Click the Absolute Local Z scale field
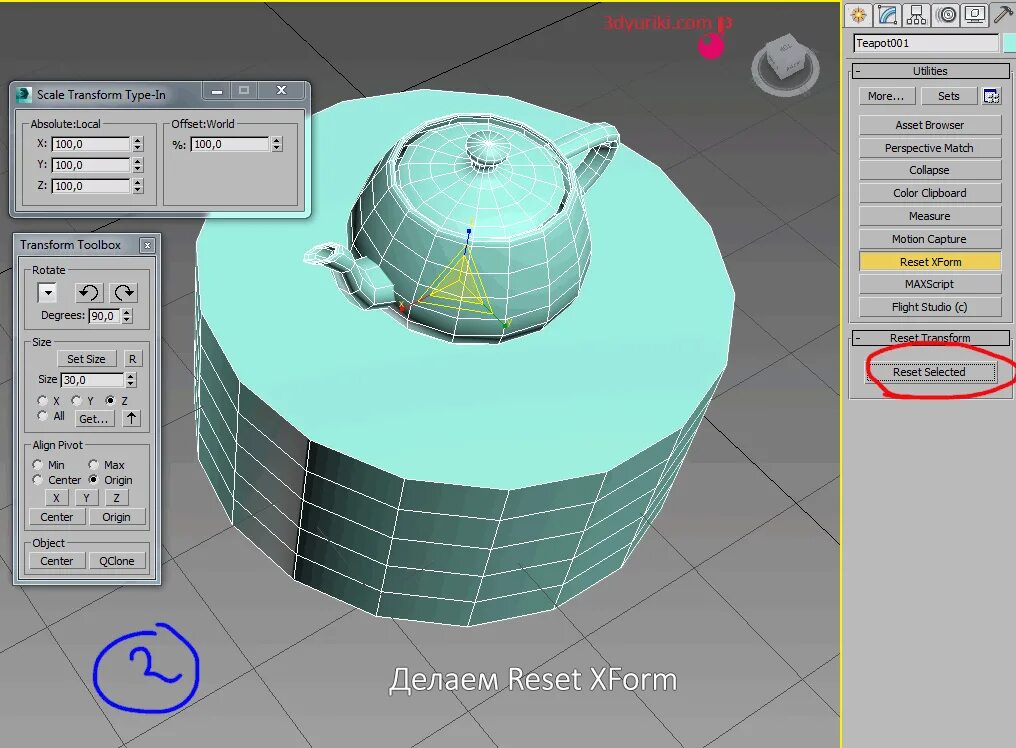1016x748 pixels. (x=91, y=186)
